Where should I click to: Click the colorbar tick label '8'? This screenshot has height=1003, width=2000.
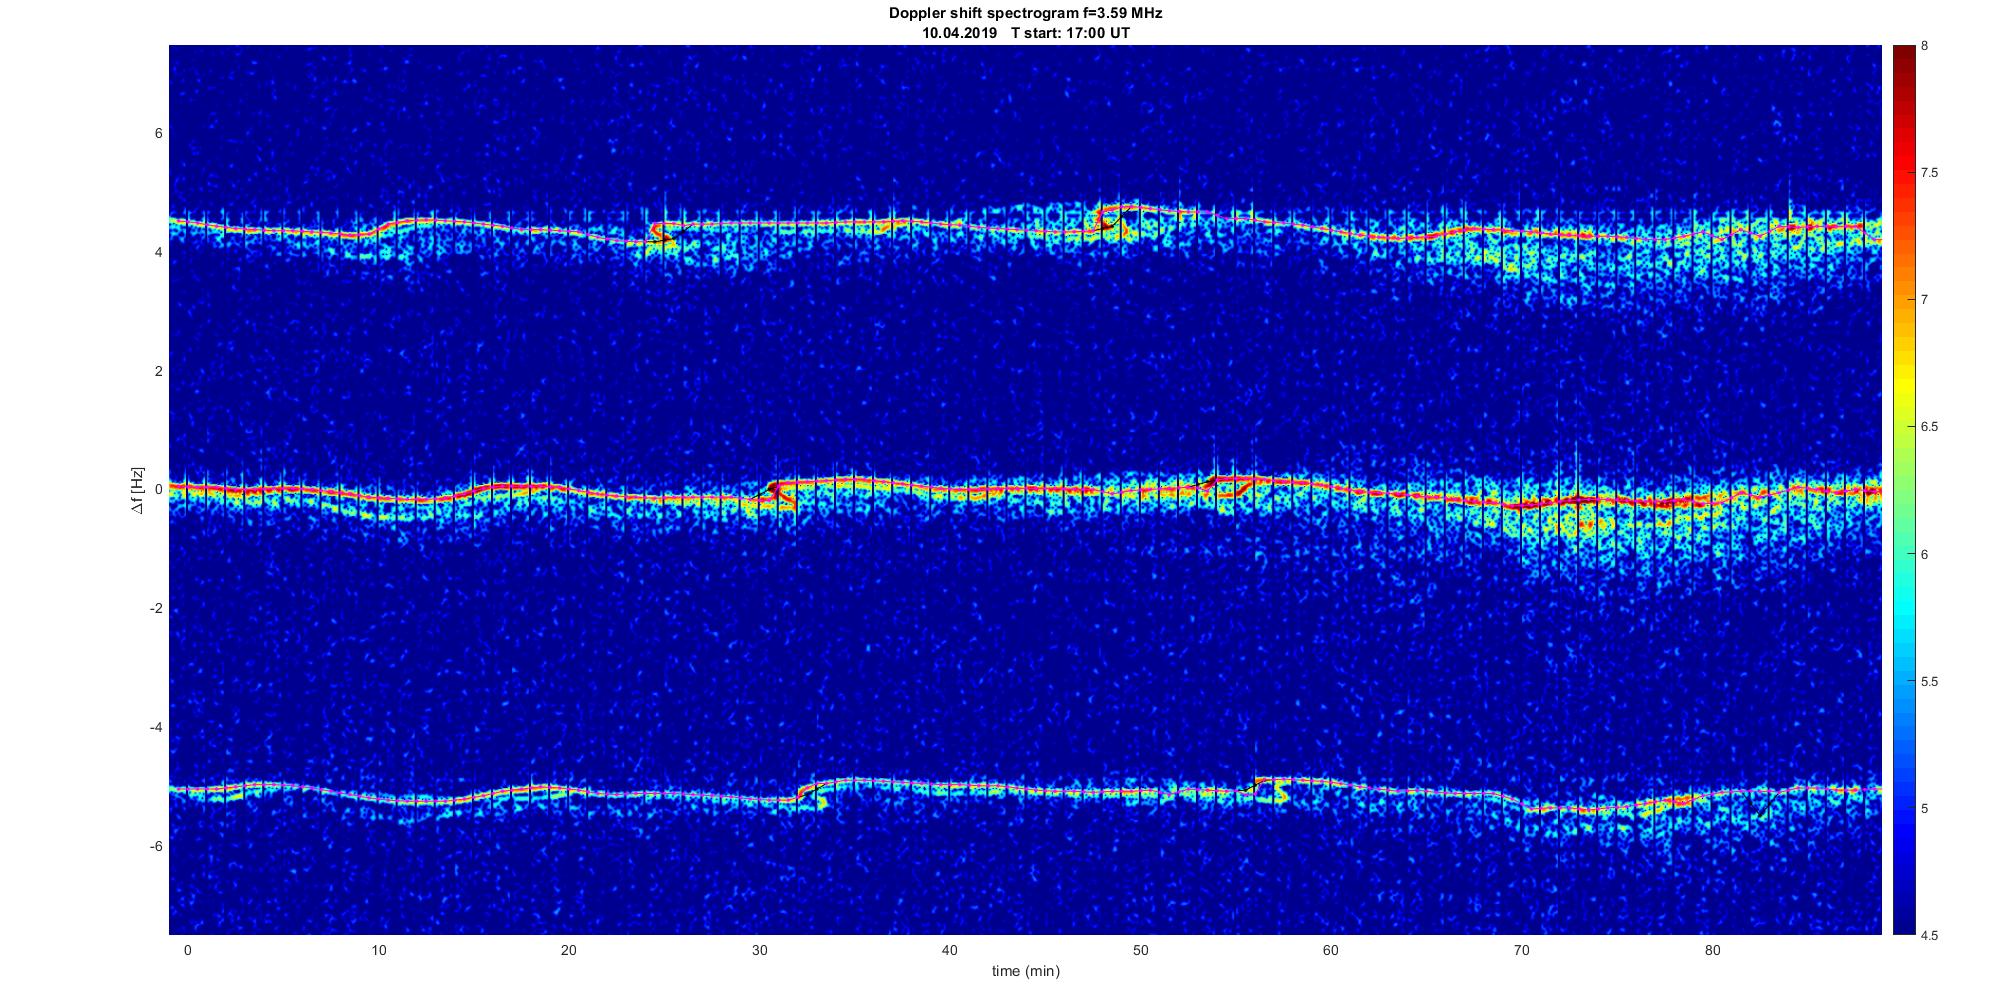(x=1925, y=46)
